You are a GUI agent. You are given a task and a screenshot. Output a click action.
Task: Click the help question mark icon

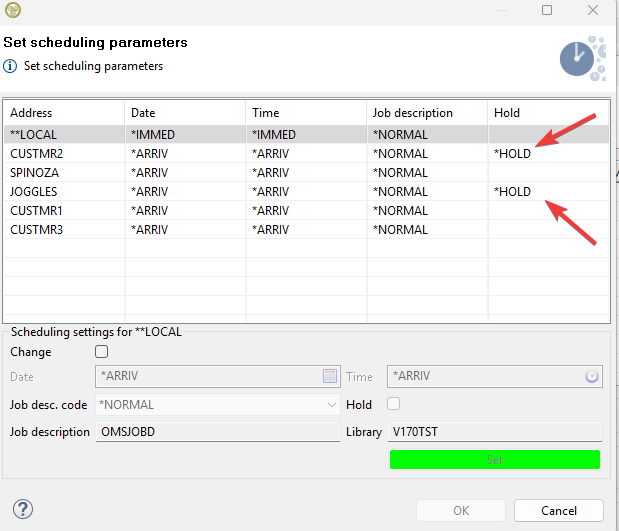[23, 509]
